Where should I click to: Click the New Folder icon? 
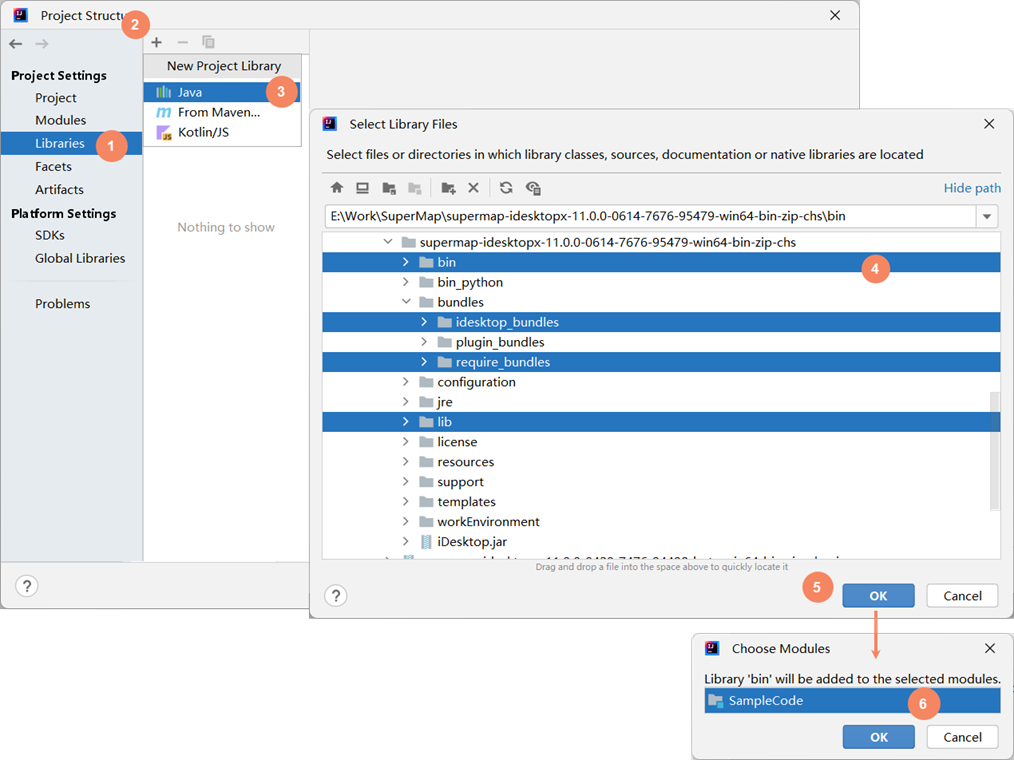(448, 188)
